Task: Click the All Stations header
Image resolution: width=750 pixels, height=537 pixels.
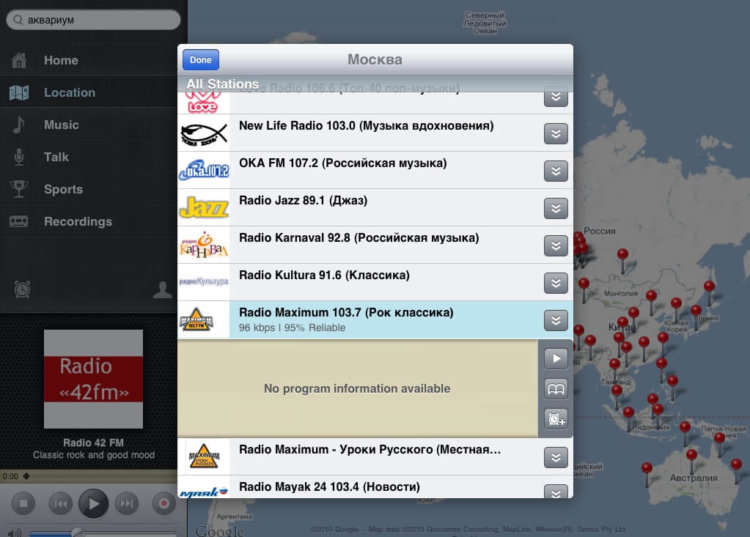Action: pyautogui.click(x=222, y=84)
